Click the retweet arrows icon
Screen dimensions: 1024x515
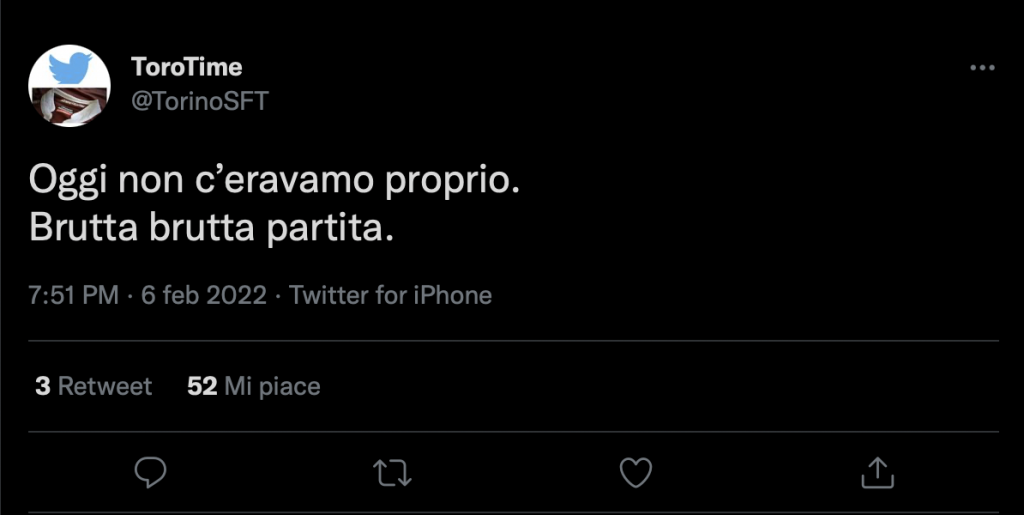tap(392, 471)
